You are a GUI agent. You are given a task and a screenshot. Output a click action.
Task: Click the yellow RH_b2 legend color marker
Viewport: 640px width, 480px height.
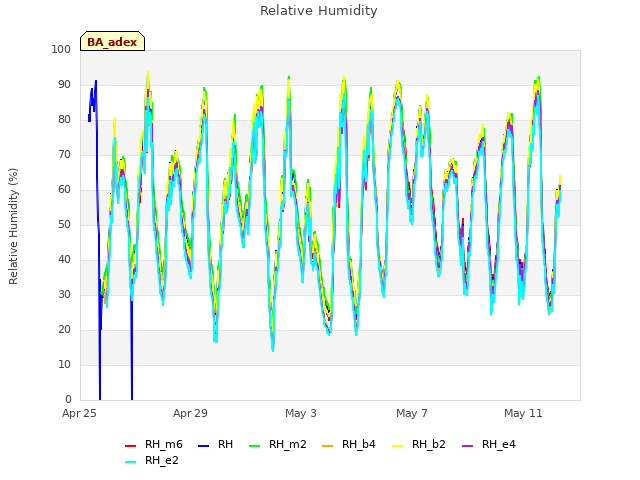pos(397,446)
